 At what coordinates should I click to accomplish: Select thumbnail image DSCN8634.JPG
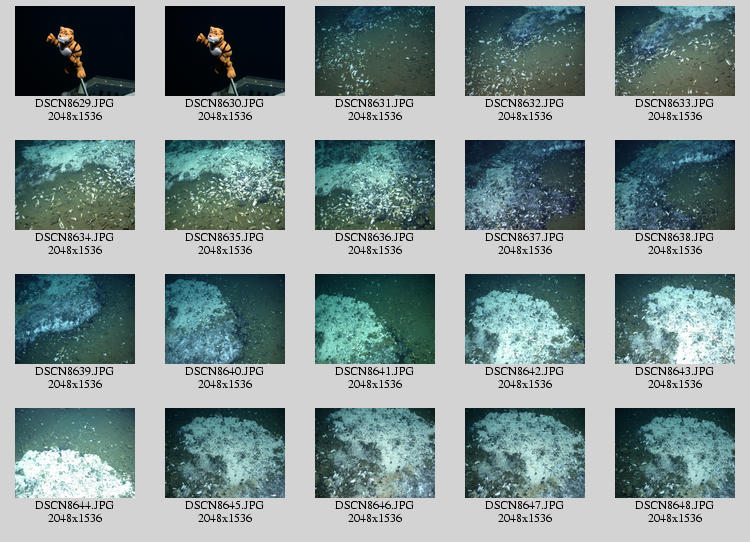click(x=75, y=185)
